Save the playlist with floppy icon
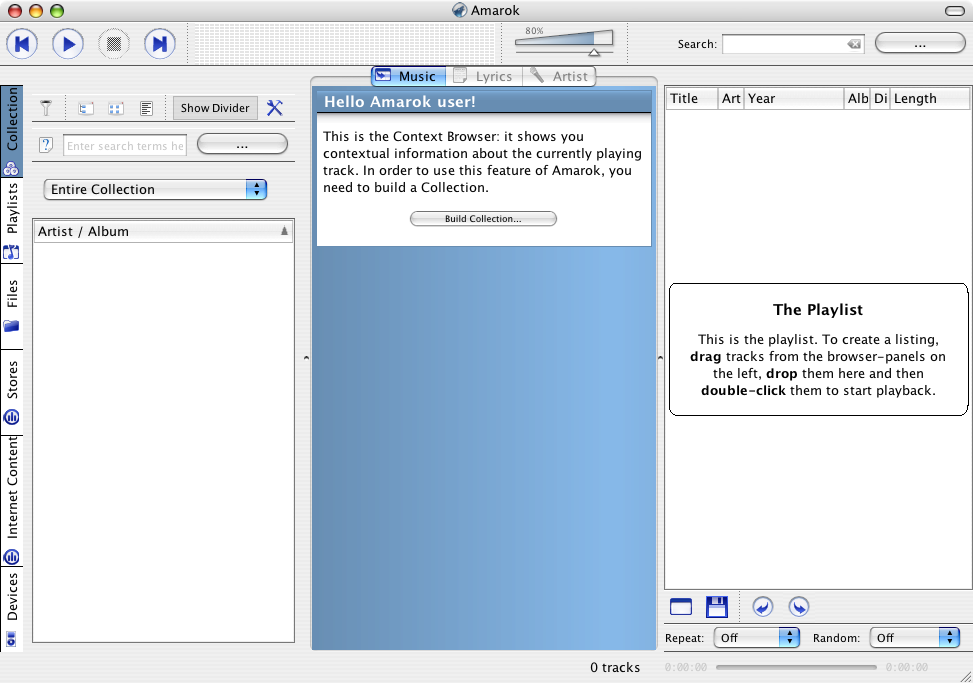 [717, 606]
